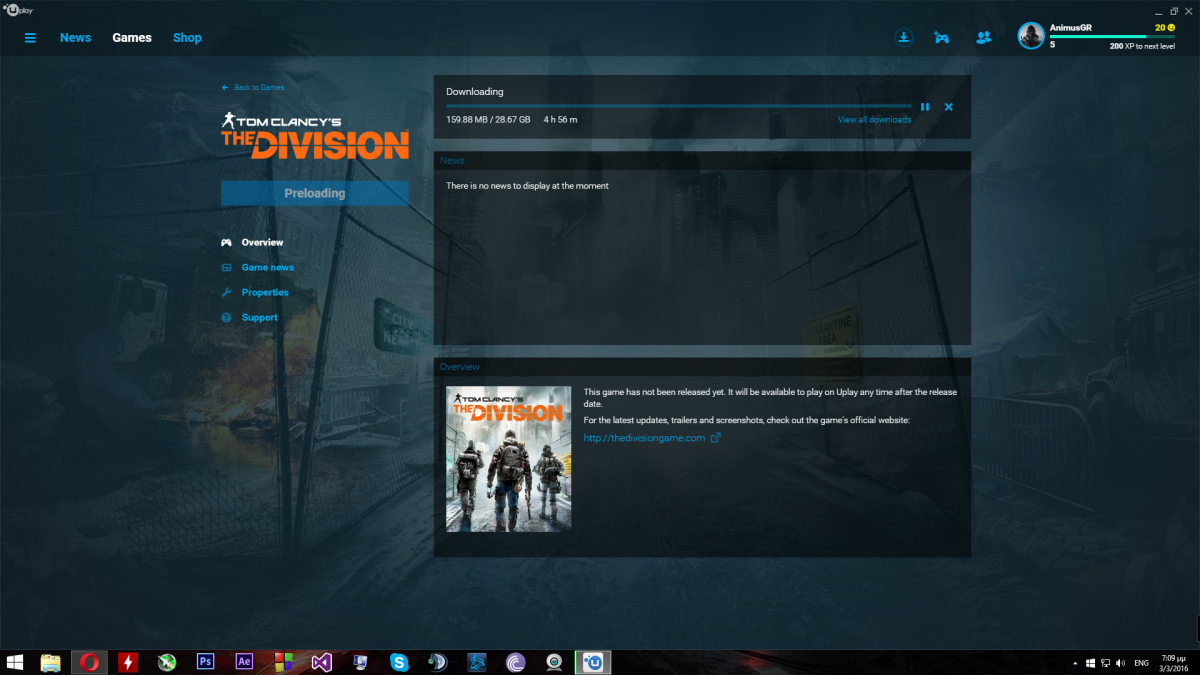Open the Windows Start menu

15,662
